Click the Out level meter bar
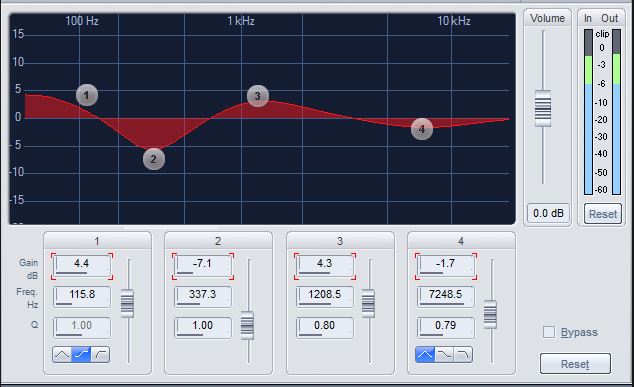 [x=616, y=112]
